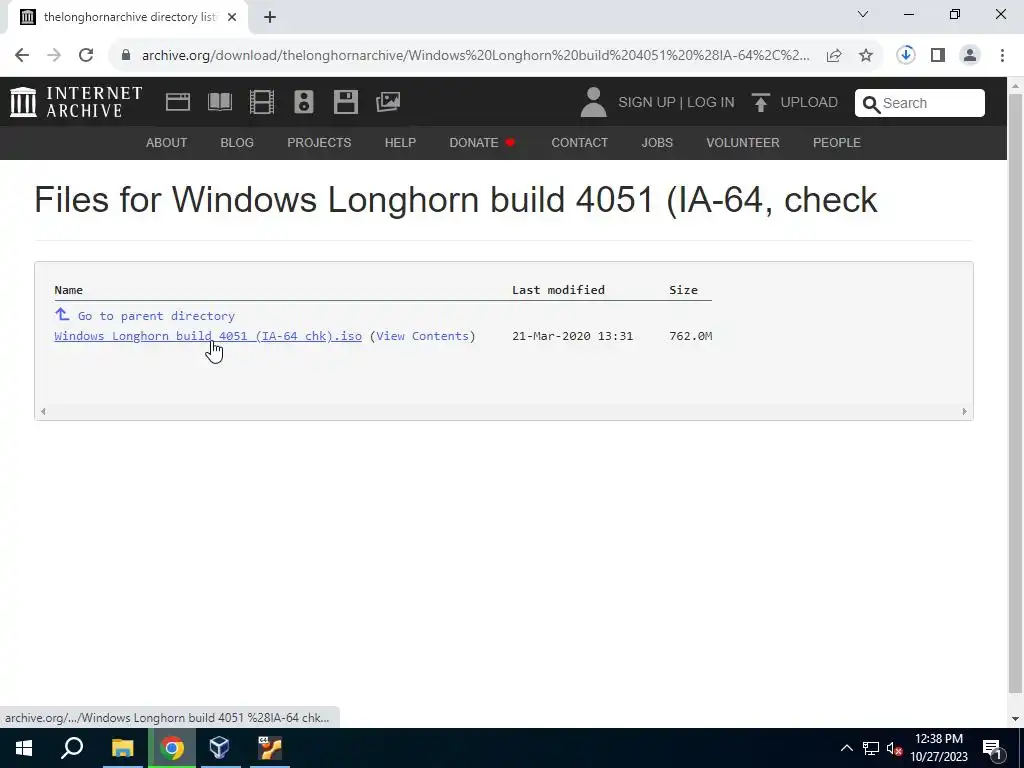Reload the page with refresh icon

tap(86, 55)
